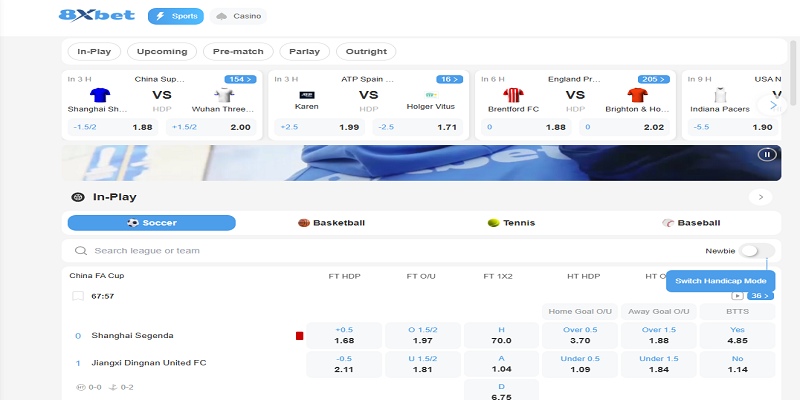The height and width of the screenshot is (400, 800).
Task: Select Under 0.5 odds 1.09
Action: [580, 364]
